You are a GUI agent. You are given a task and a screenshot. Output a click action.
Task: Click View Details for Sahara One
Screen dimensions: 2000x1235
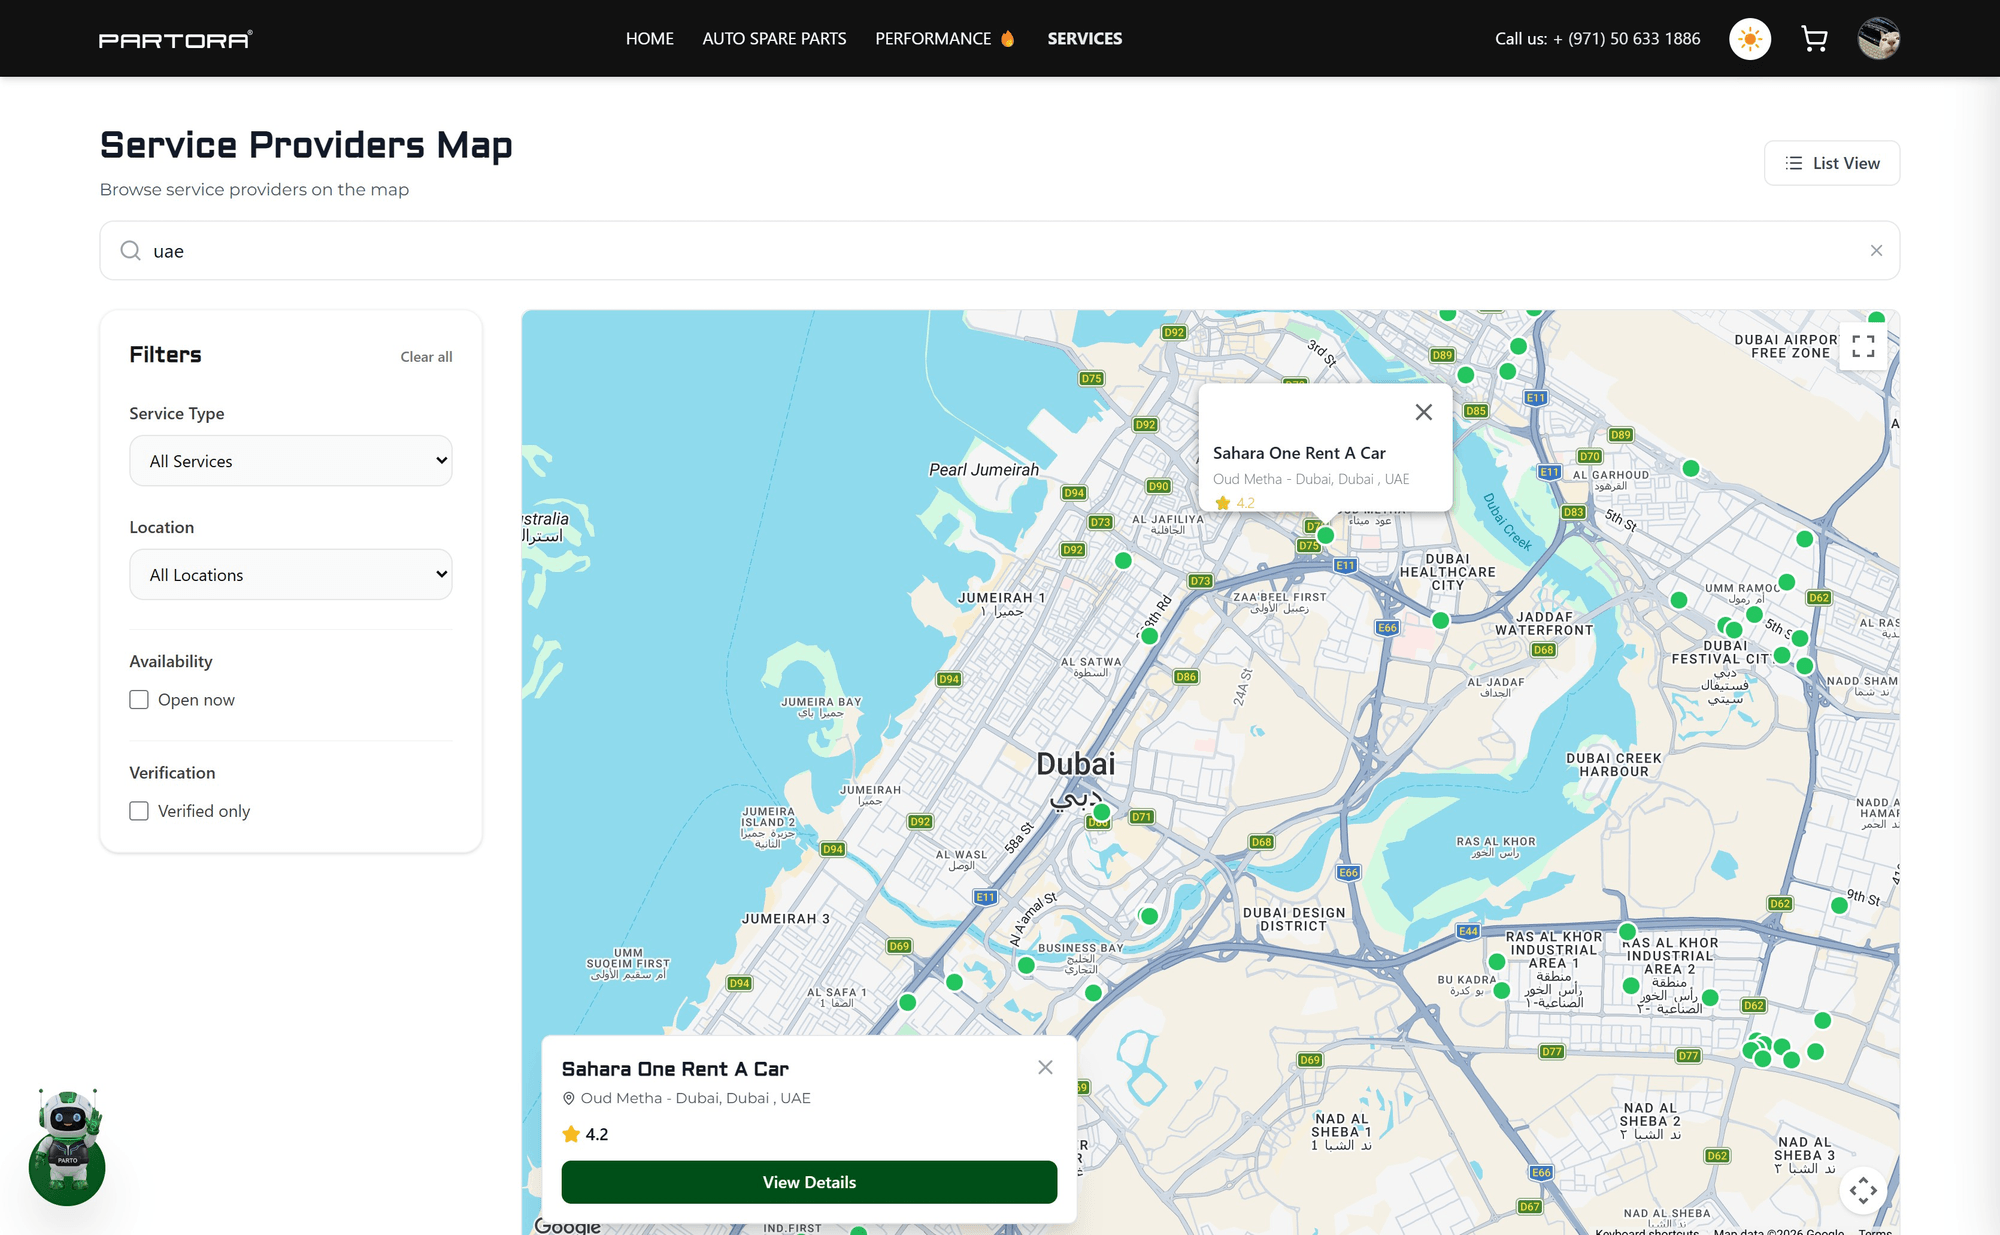(x=809, y=1182)
